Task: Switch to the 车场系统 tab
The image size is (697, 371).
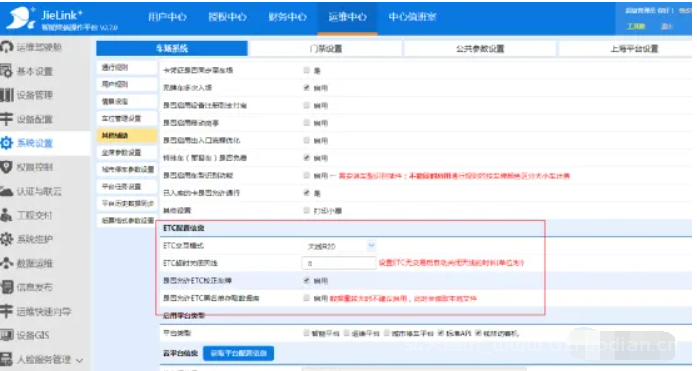Action: [172, 48]
